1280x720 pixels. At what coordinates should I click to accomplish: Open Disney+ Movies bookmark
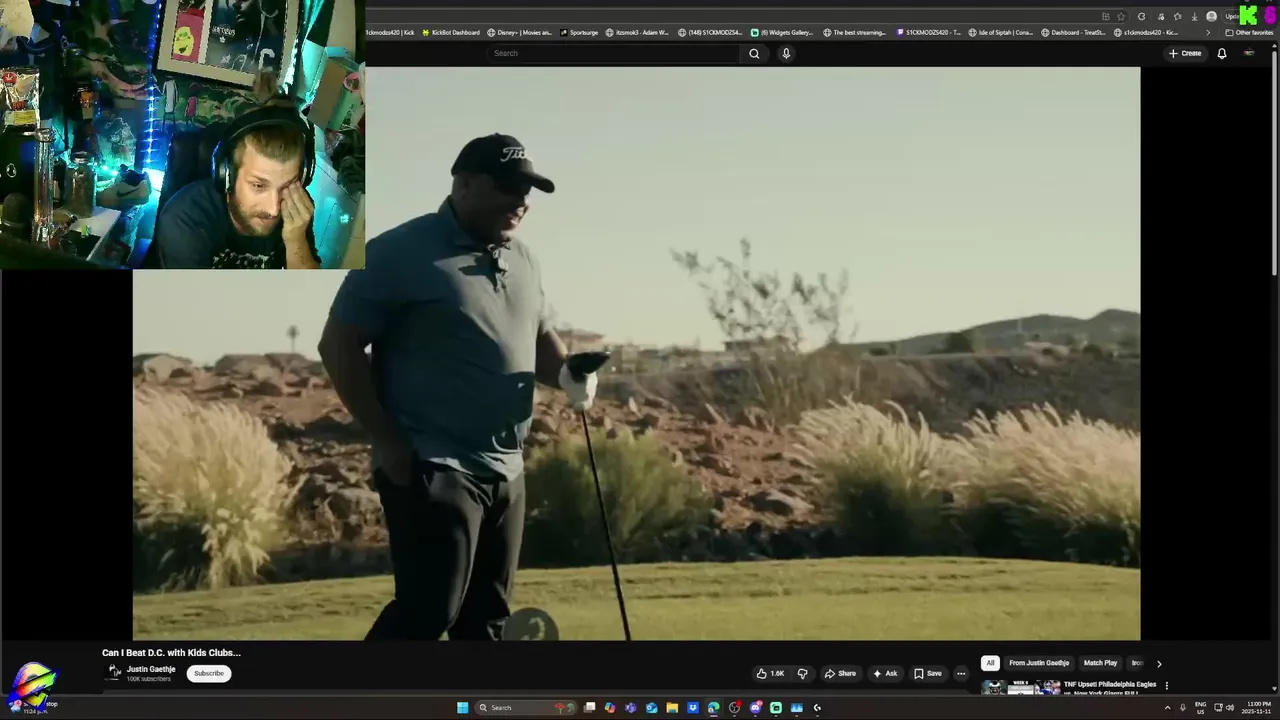pos(520,32)
